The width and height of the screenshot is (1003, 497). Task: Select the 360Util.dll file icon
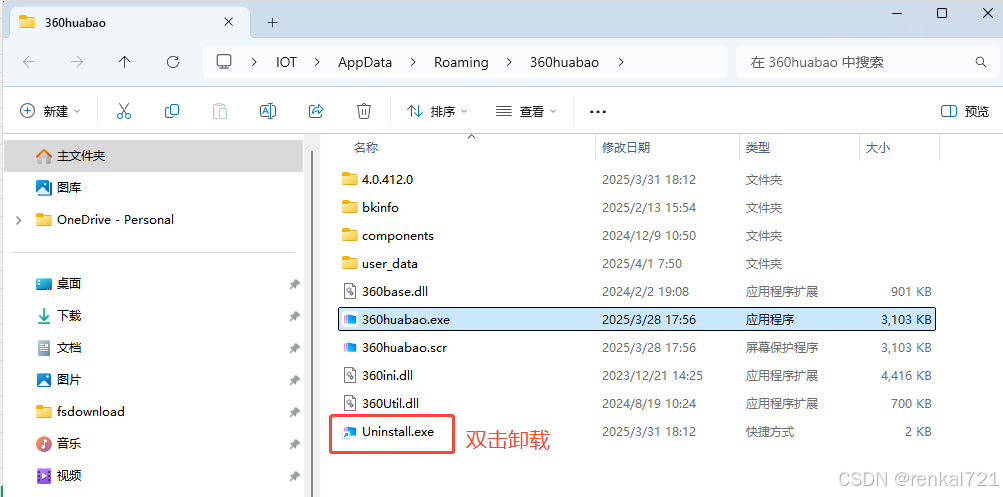coord(349,404)
